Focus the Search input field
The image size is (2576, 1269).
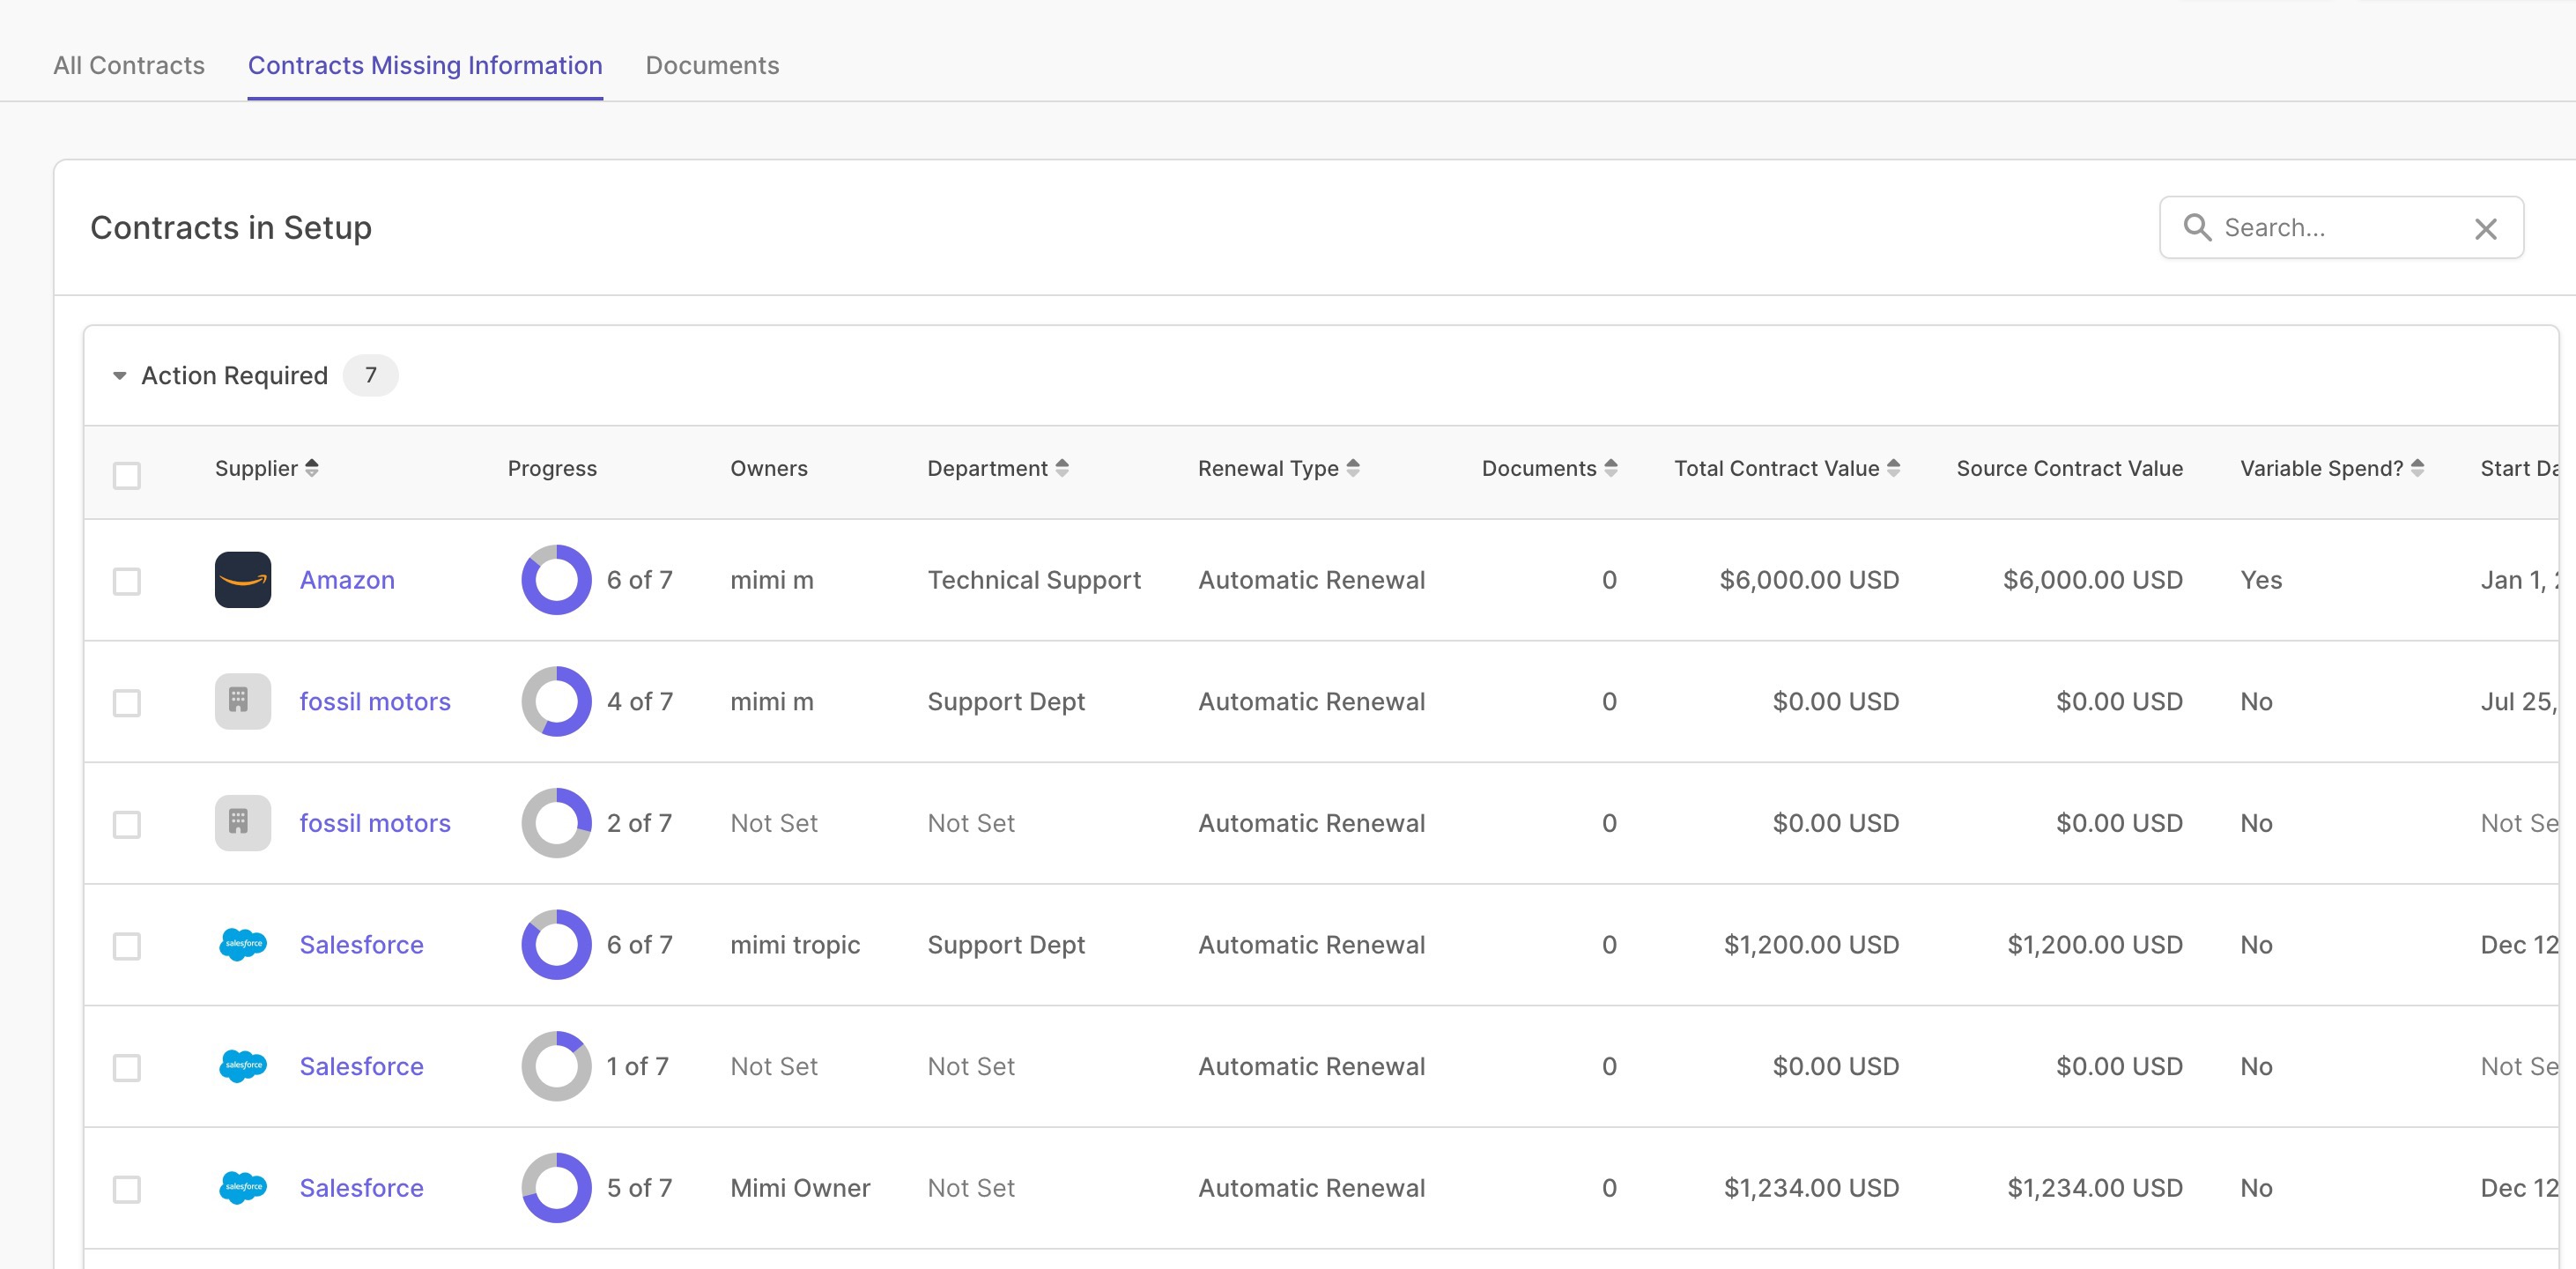[2340, 228]
